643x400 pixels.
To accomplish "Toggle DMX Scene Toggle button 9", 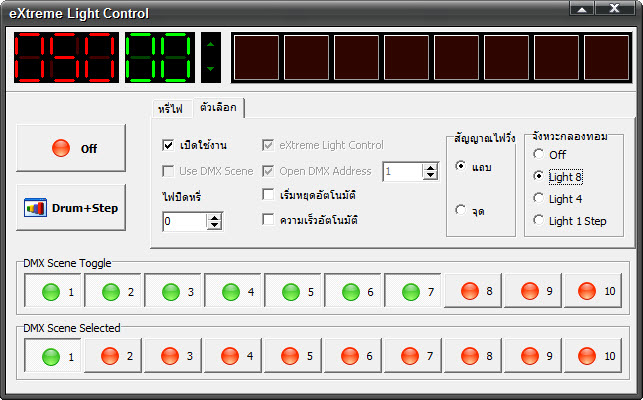I will tap(533, 291).
